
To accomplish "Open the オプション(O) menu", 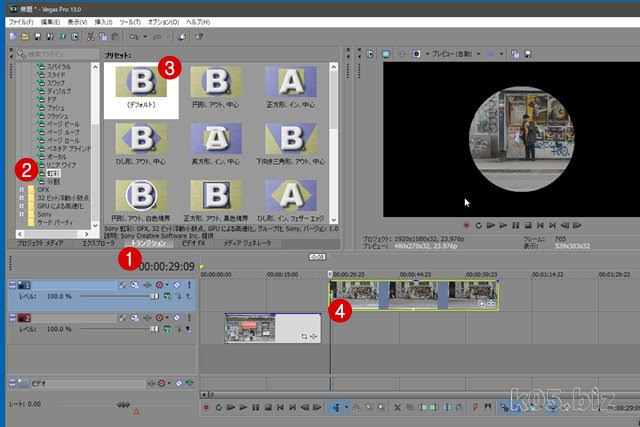I will point(163,22).
